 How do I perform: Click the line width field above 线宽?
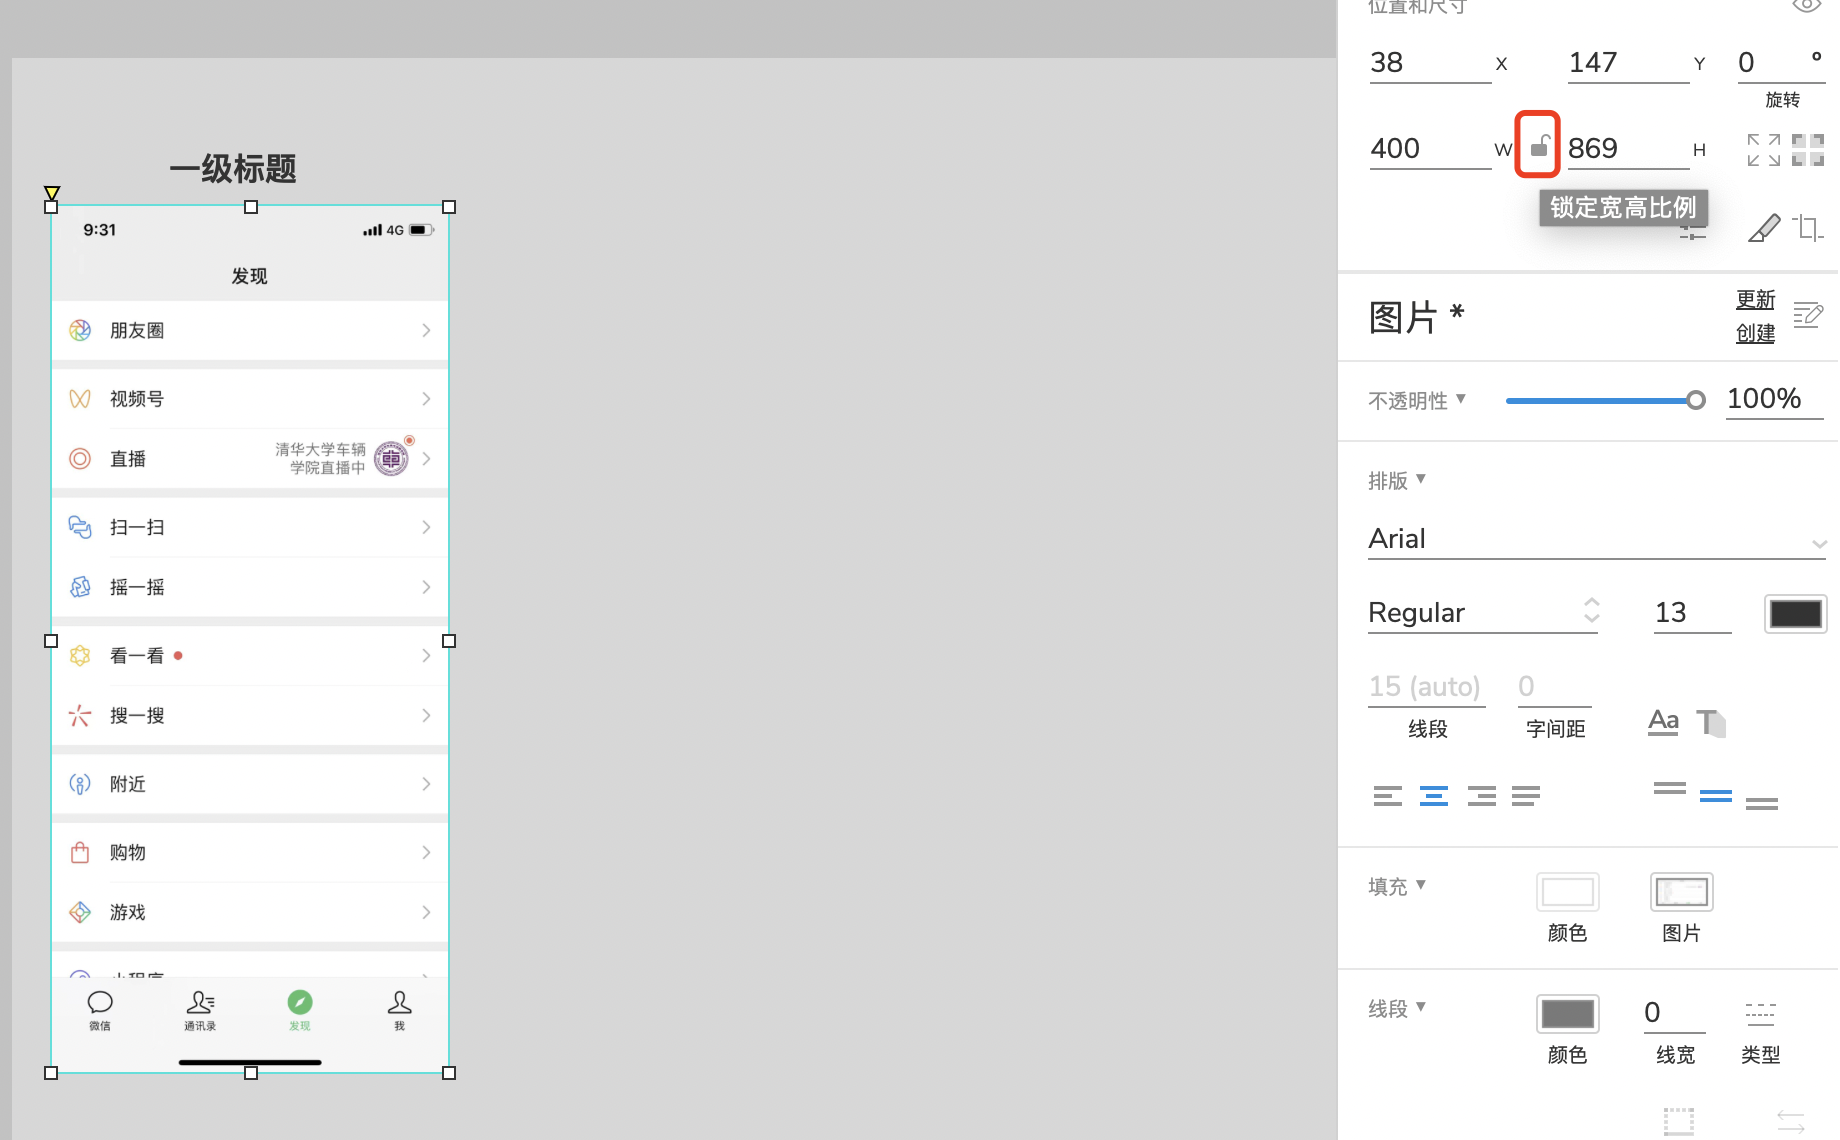(x=1674, y=1013)
